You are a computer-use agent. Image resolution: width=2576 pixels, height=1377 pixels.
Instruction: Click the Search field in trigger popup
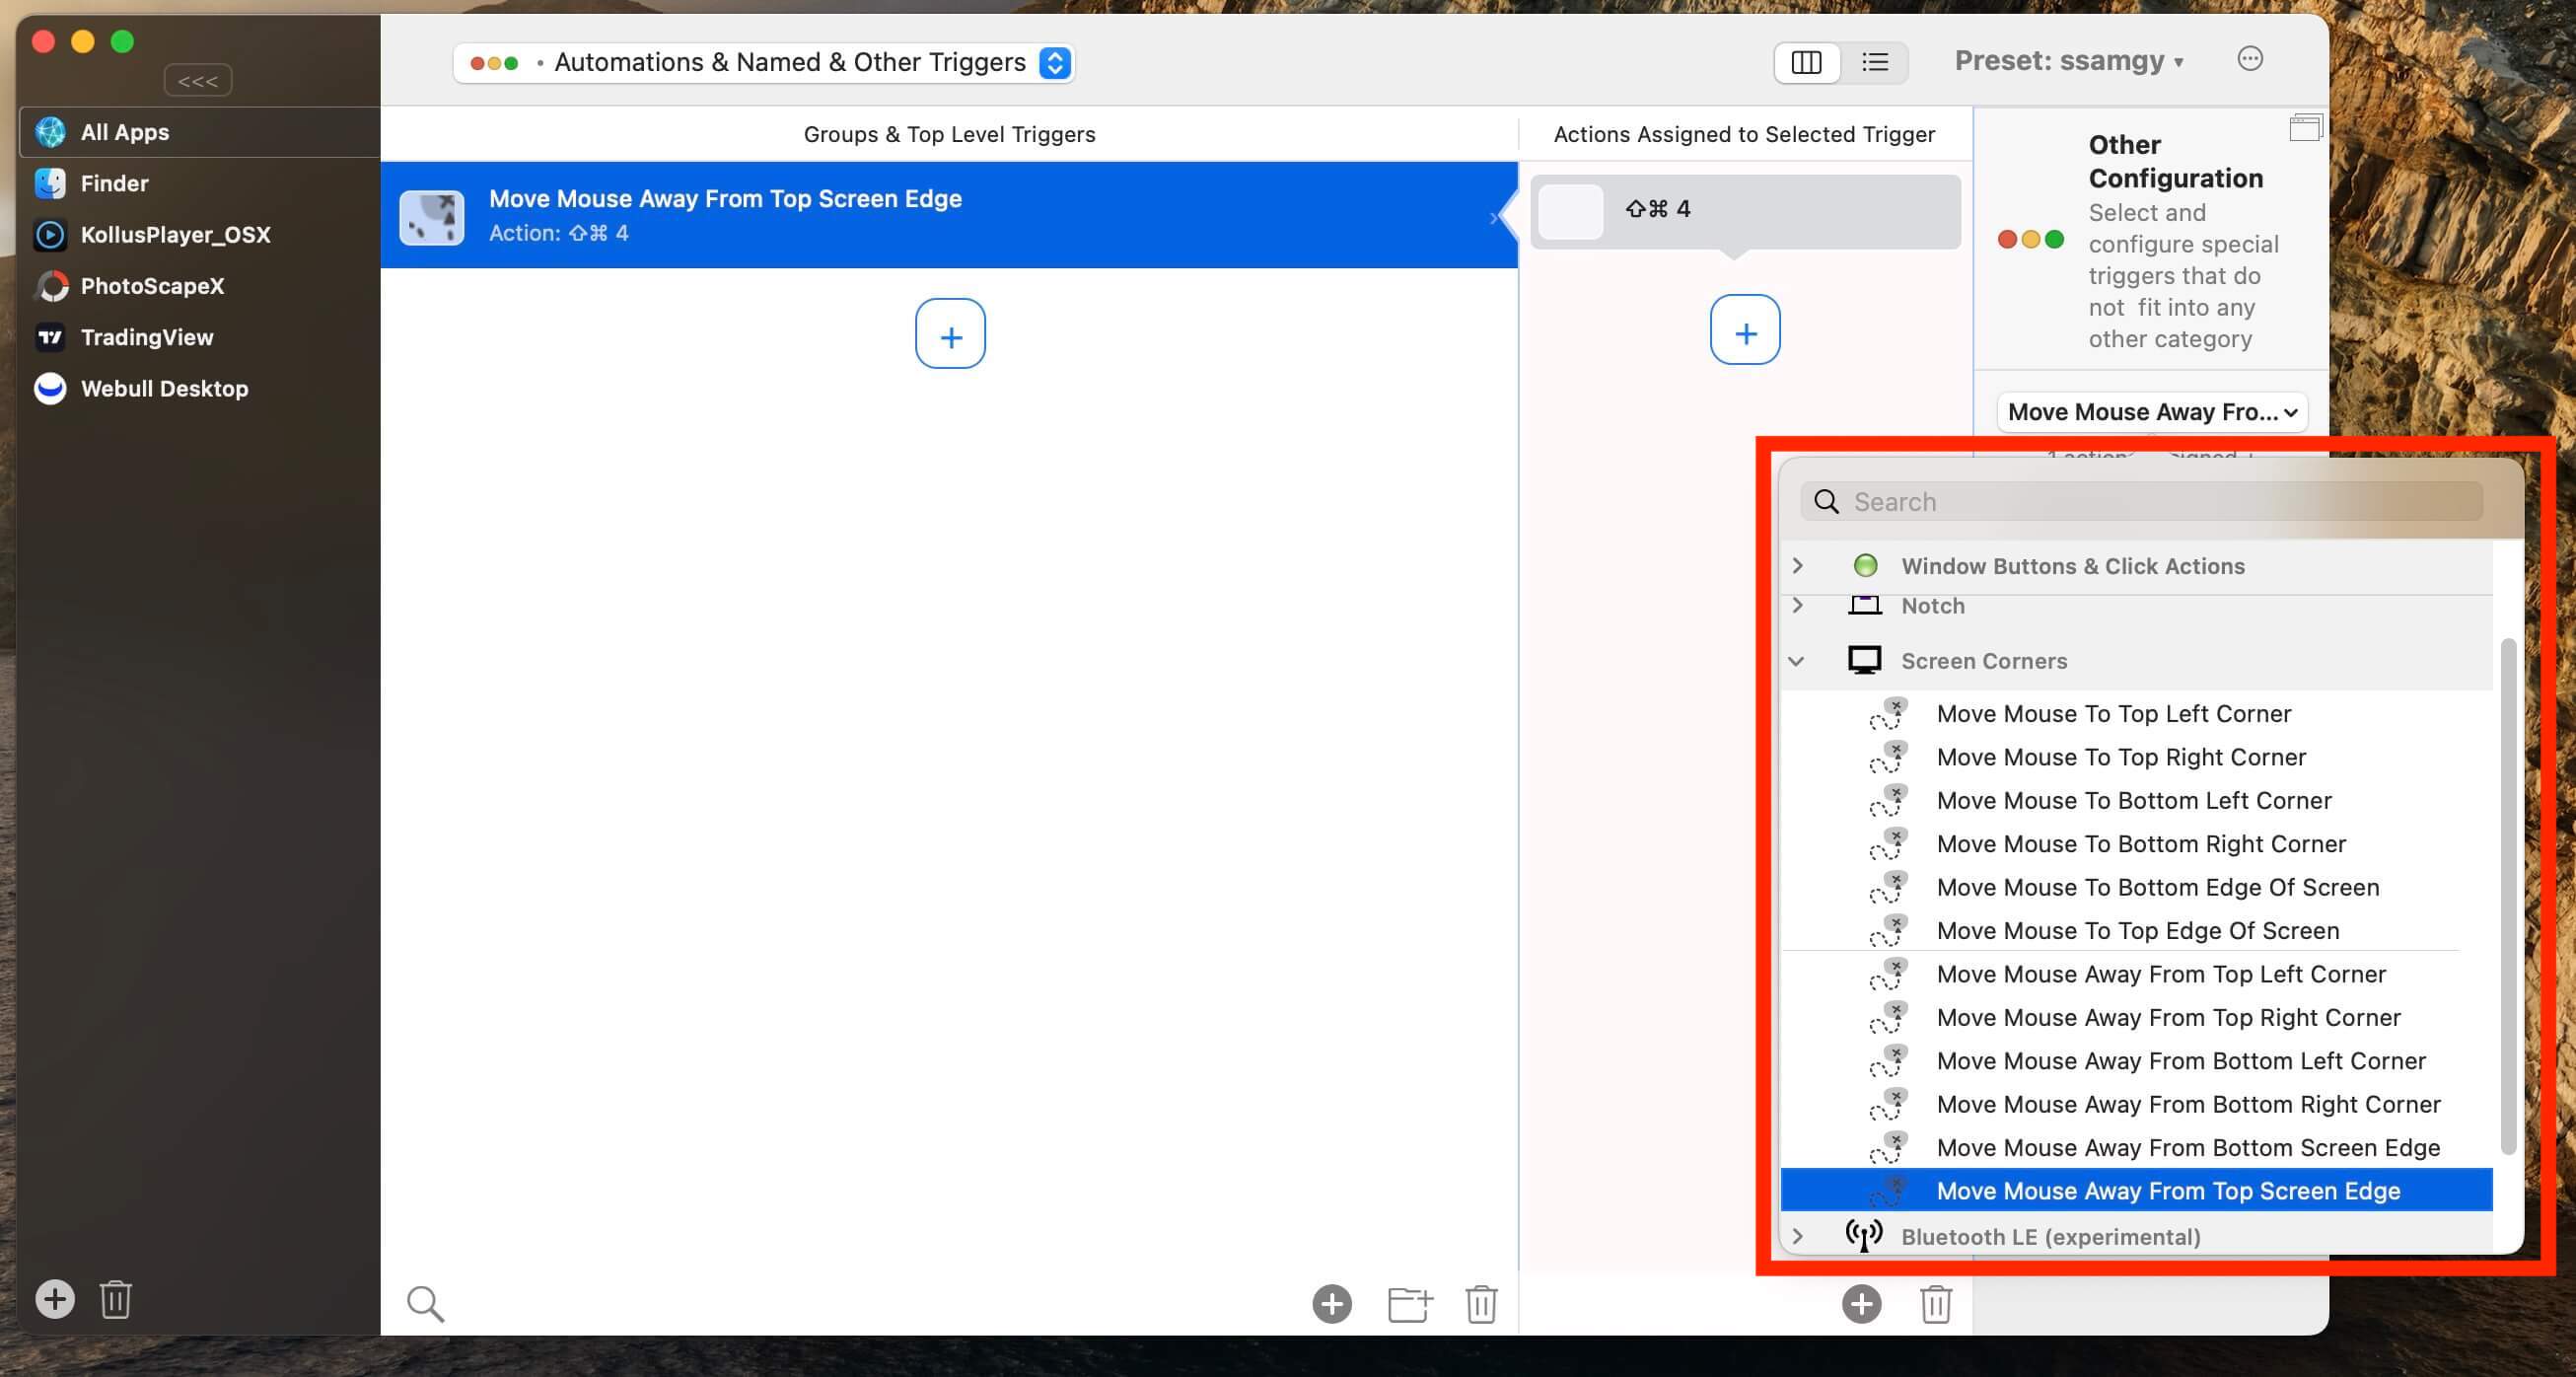point(2141,501)
